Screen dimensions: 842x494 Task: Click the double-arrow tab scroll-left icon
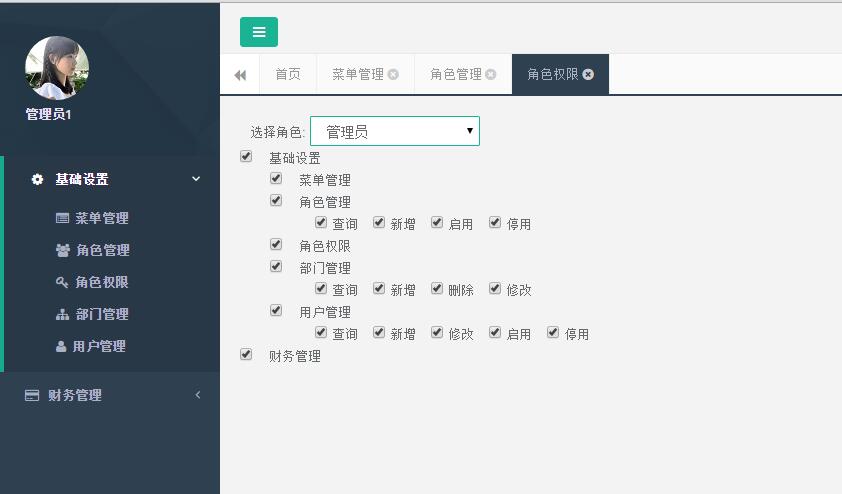pos(240,75)
